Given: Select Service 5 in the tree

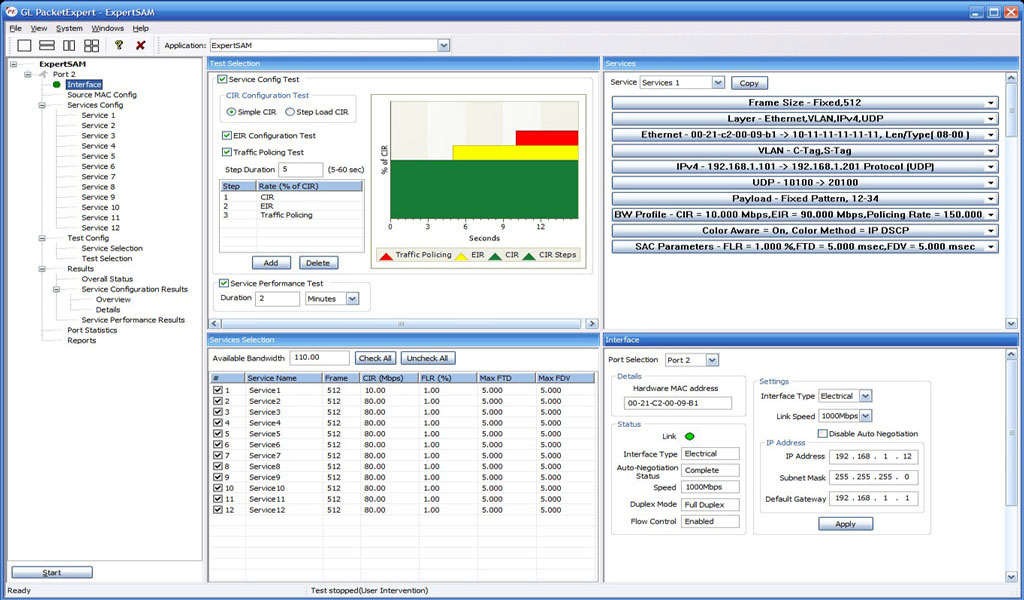Looking at the screenshot, I should (x=98, y=156).
